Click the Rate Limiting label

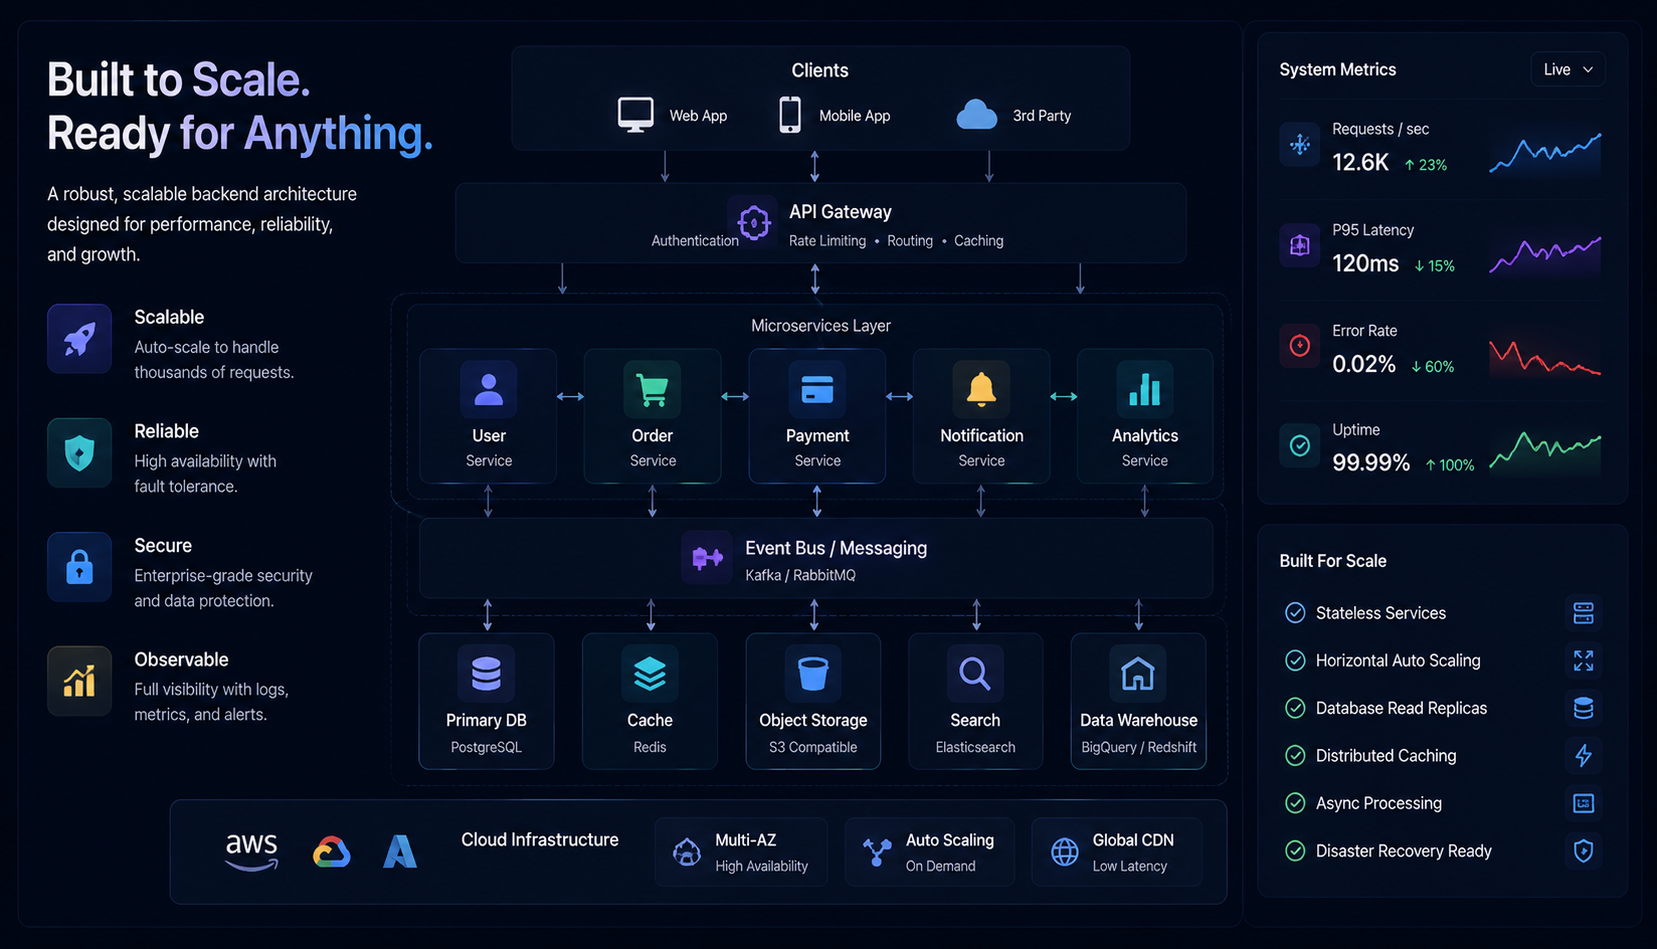pyautogui.click(x=827, y=241)
